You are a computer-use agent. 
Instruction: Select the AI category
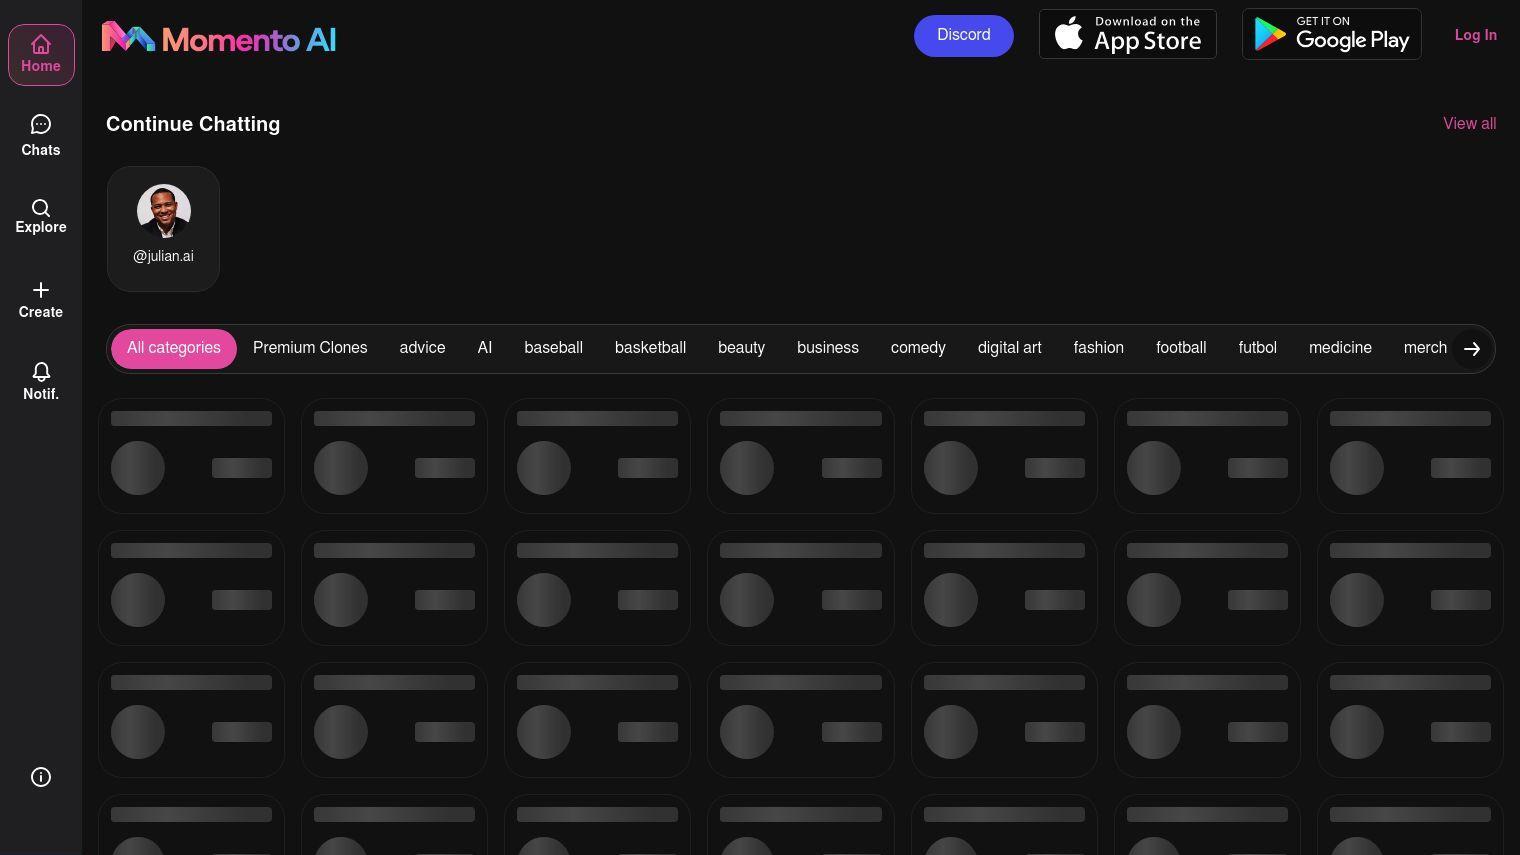point(485,348)
